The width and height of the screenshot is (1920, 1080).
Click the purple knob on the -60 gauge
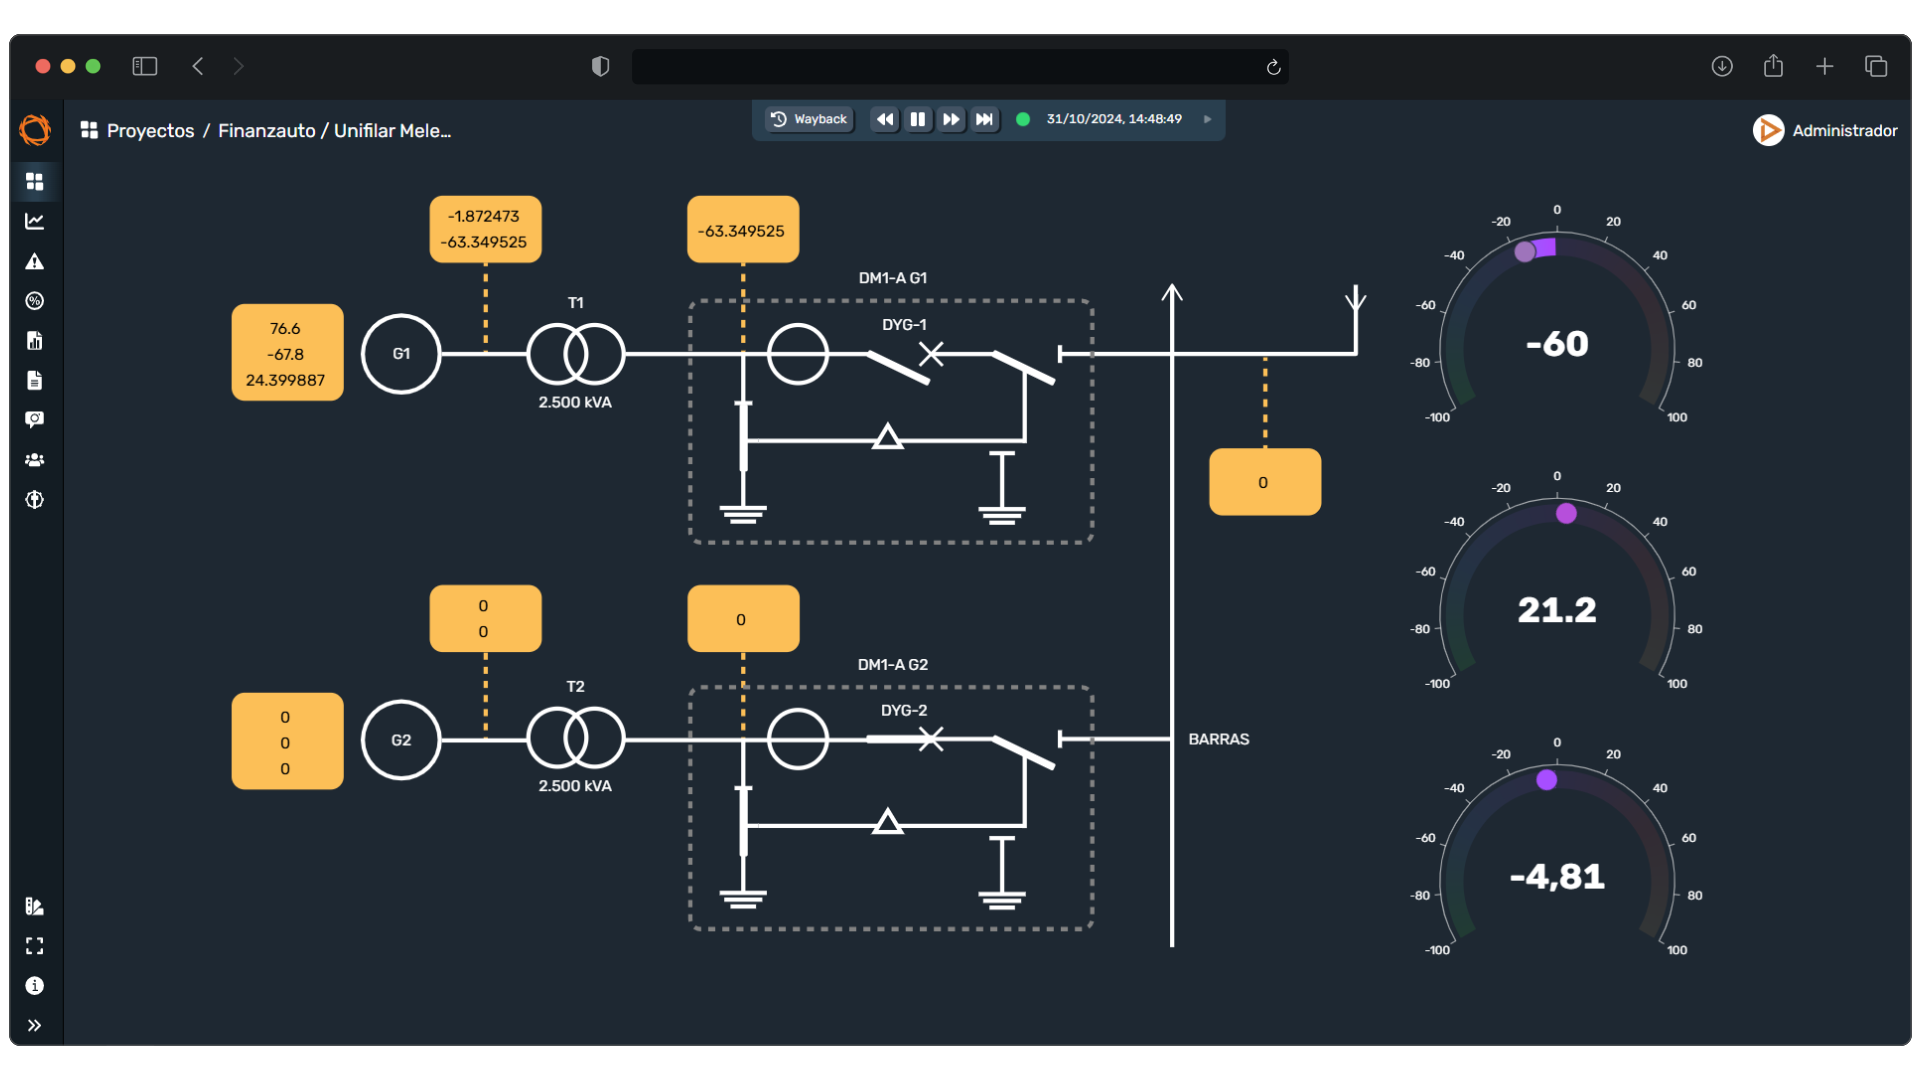point(1524,252)
